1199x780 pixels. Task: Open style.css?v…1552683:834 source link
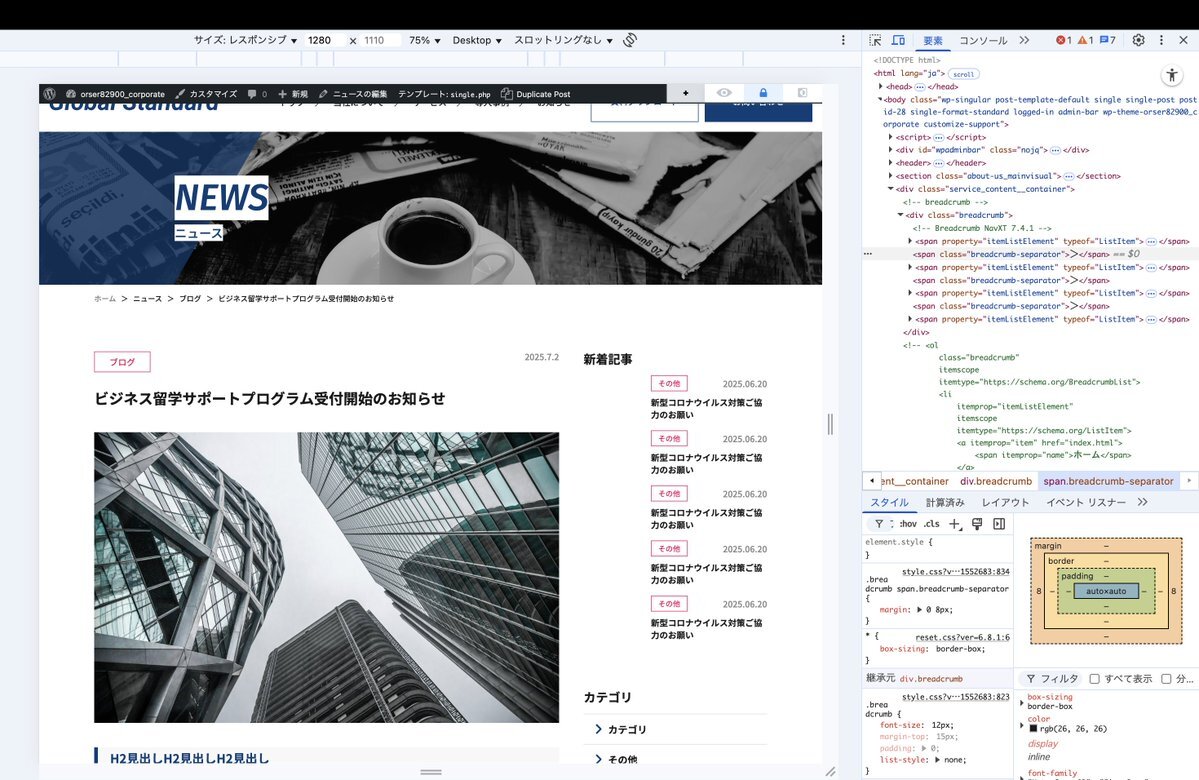click(x=956, y=571)
